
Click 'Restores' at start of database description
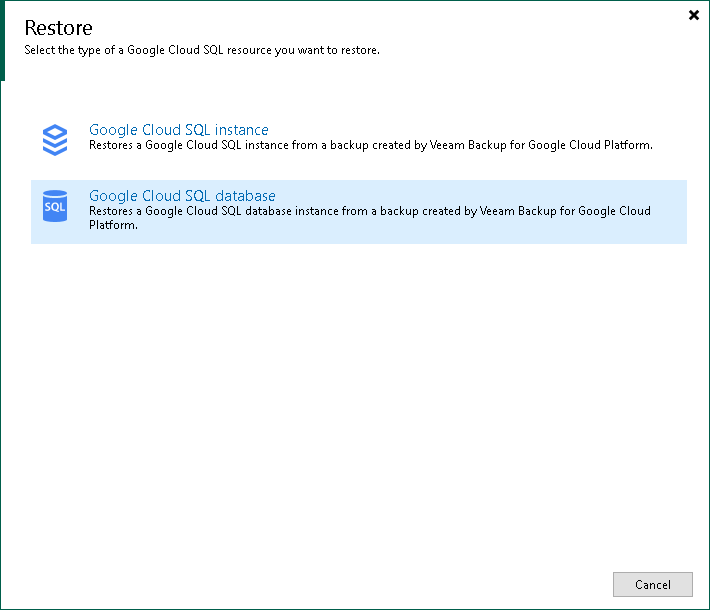click(x=111, y=211)
